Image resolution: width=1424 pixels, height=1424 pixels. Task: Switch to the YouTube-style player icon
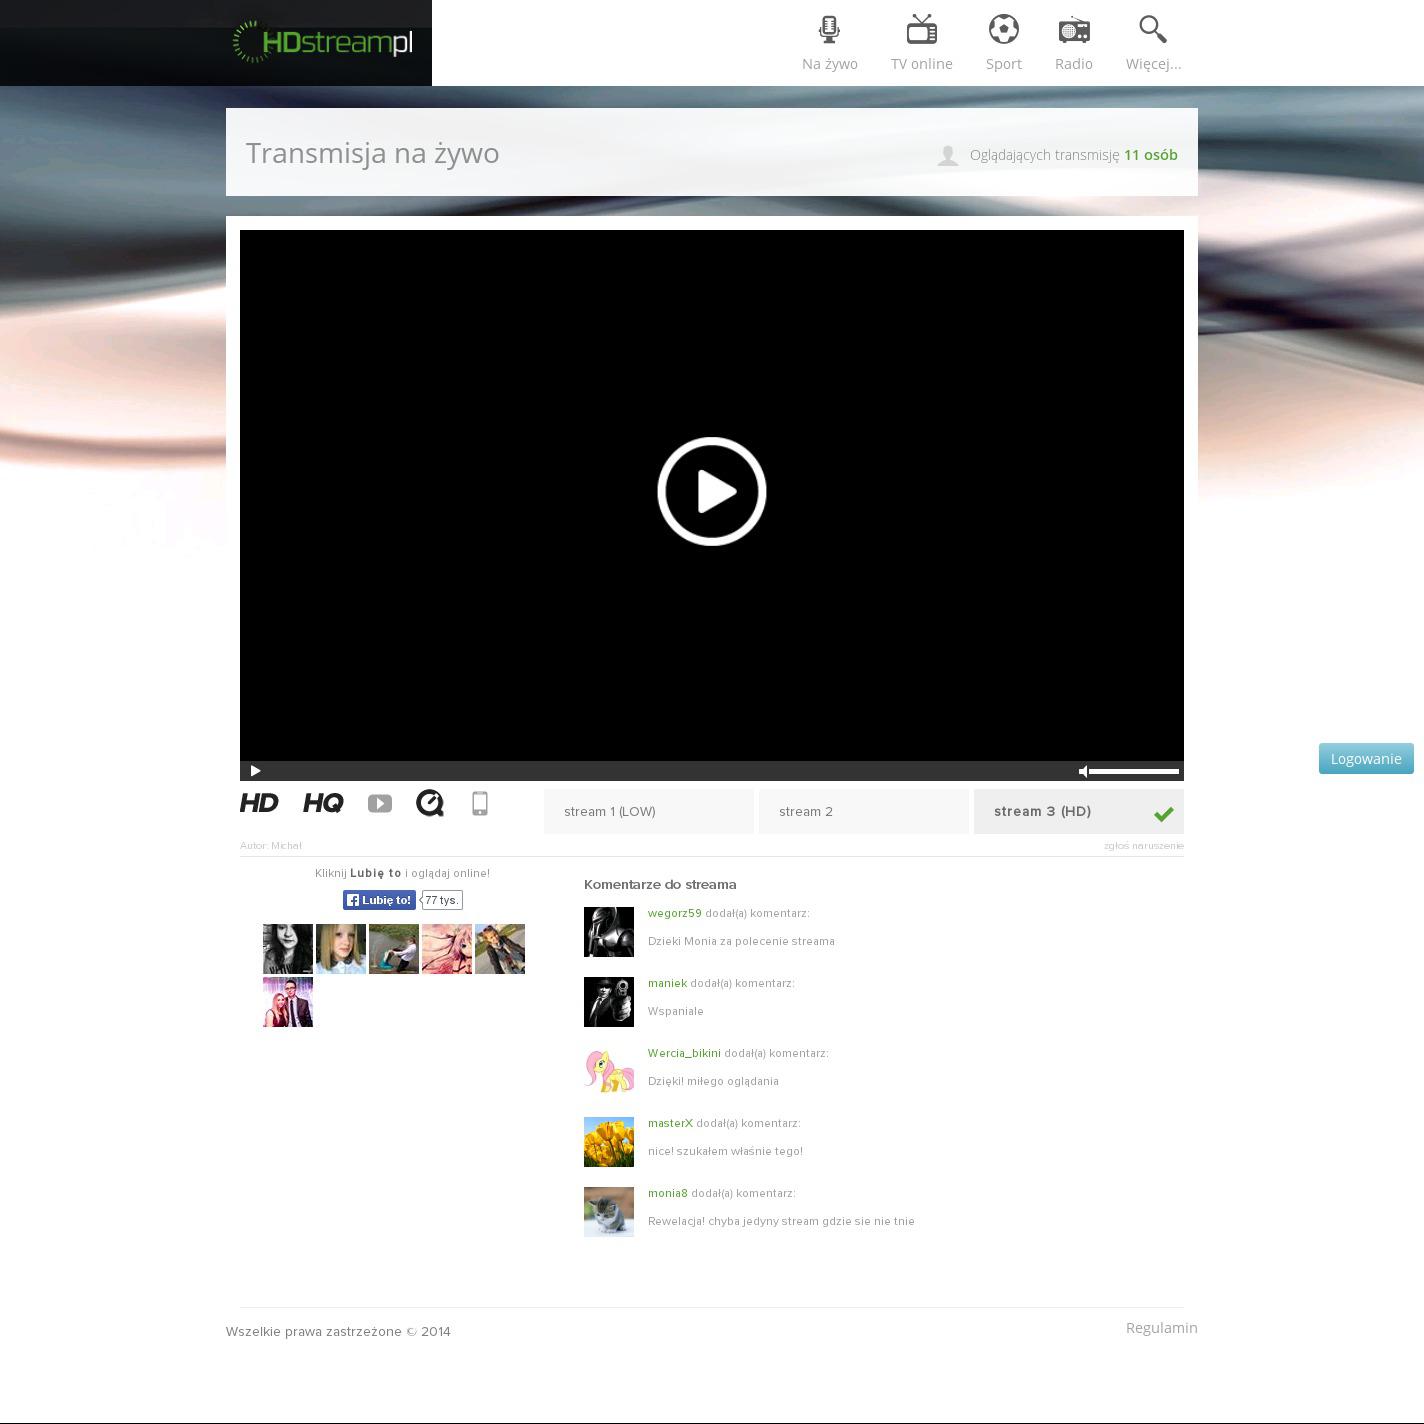pyautogui.click(x=380, y=803)
